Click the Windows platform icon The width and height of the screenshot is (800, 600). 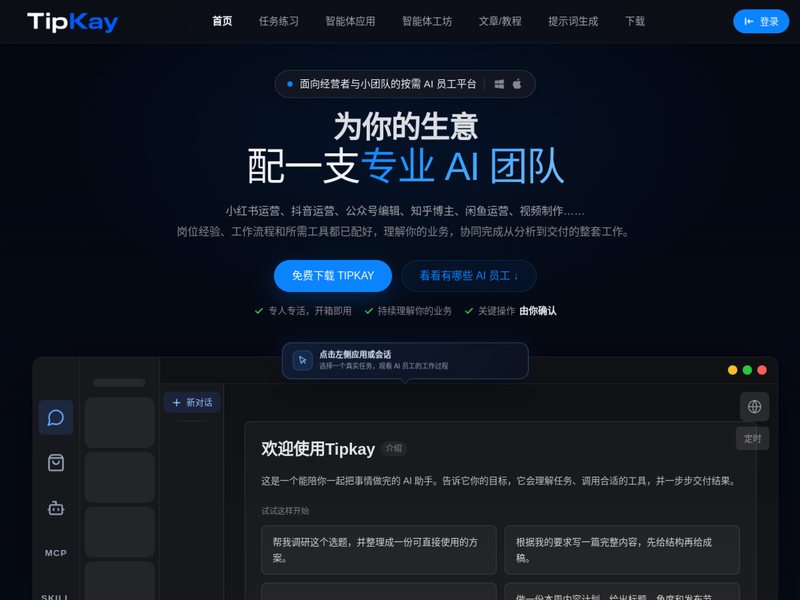pos(499,84)
